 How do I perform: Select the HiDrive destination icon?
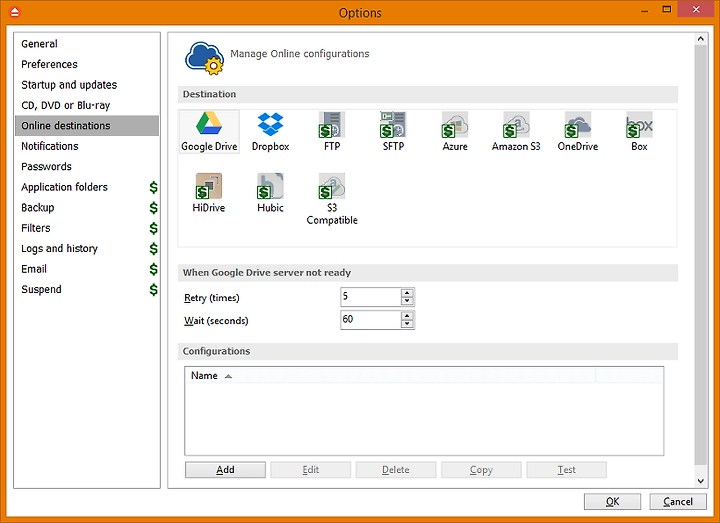point(209,193)
